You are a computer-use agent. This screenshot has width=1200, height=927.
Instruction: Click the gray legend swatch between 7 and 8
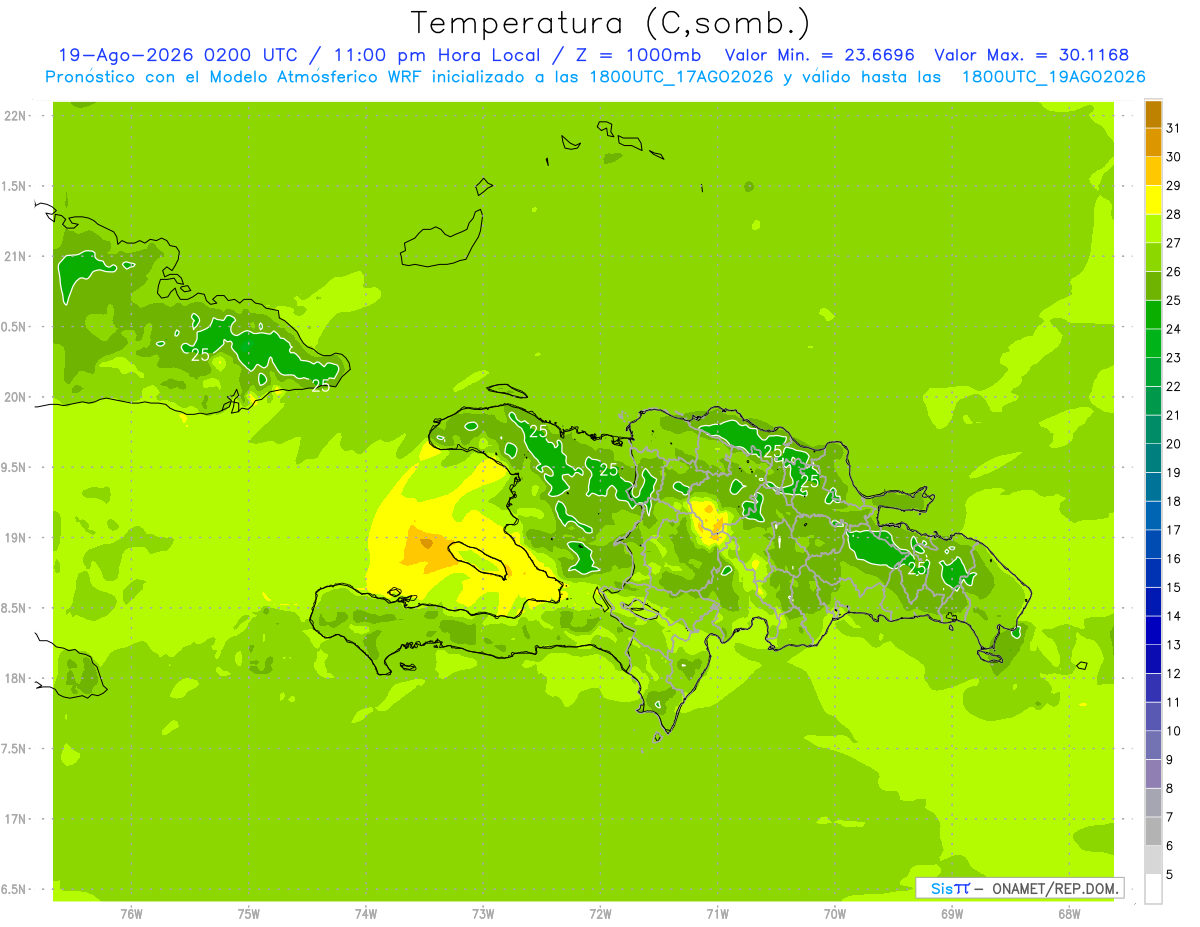[1153, 803]
